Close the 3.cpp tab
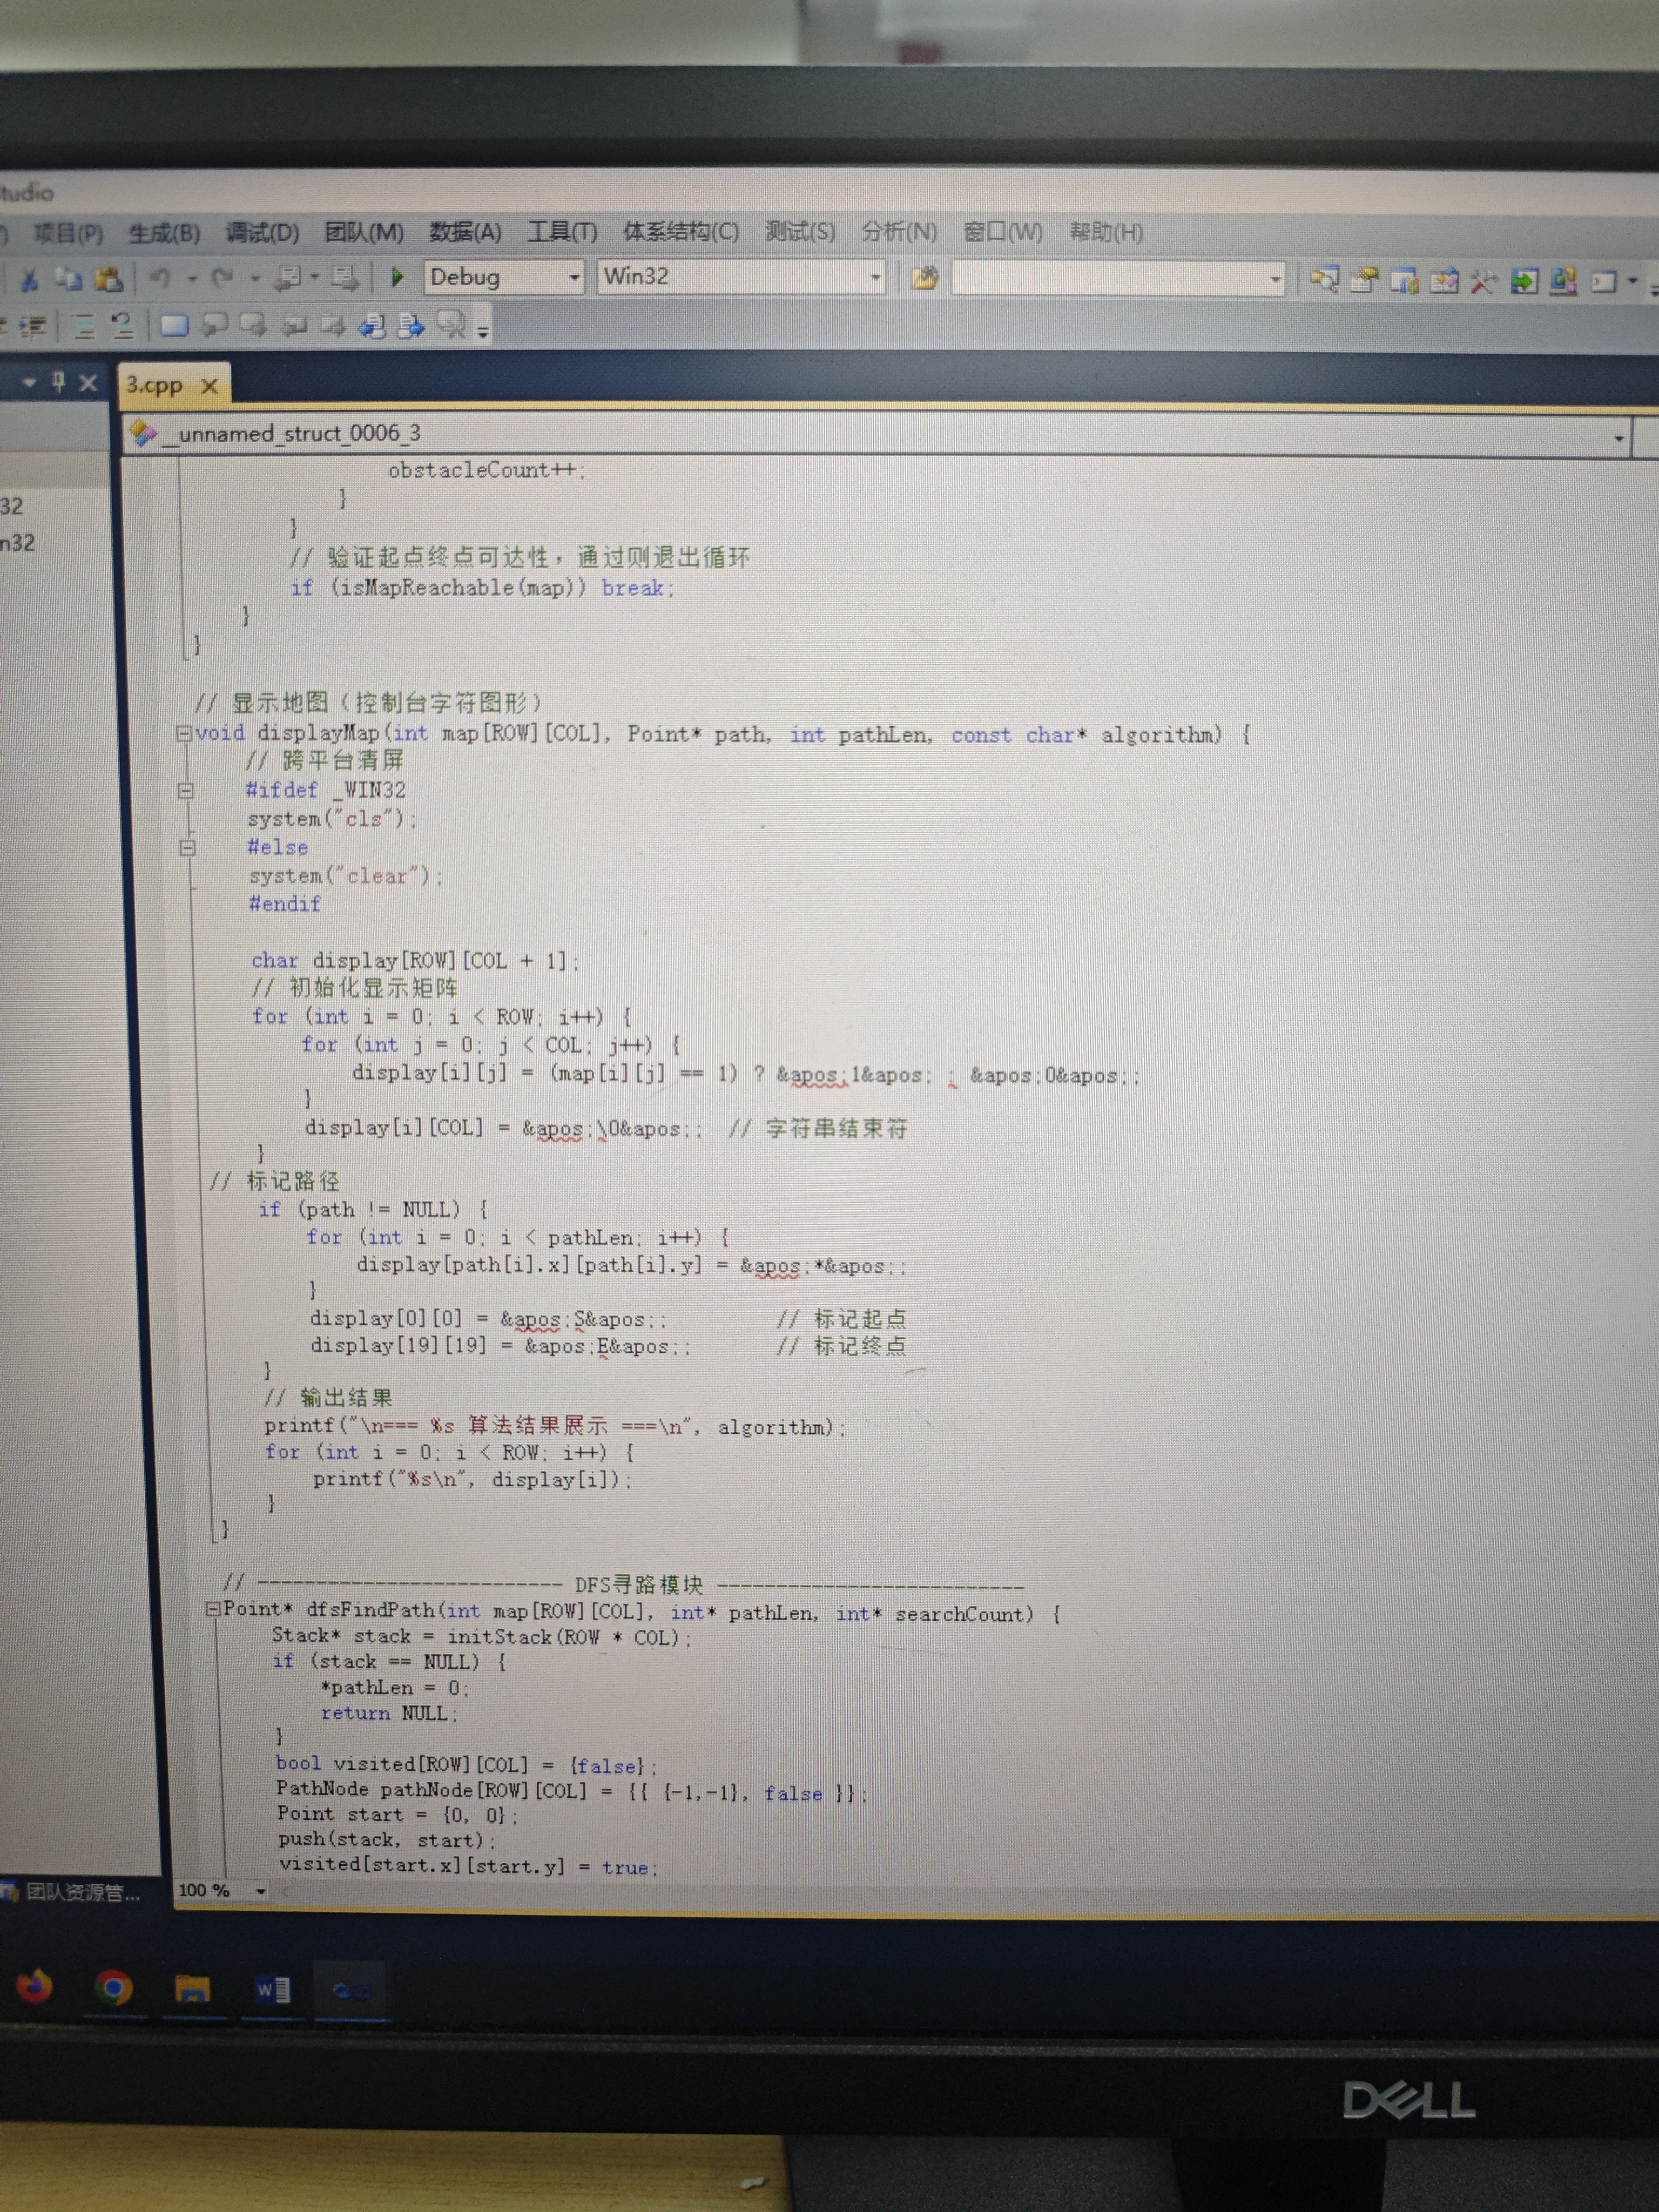Screen dimensions: 1659x2212 209,386
